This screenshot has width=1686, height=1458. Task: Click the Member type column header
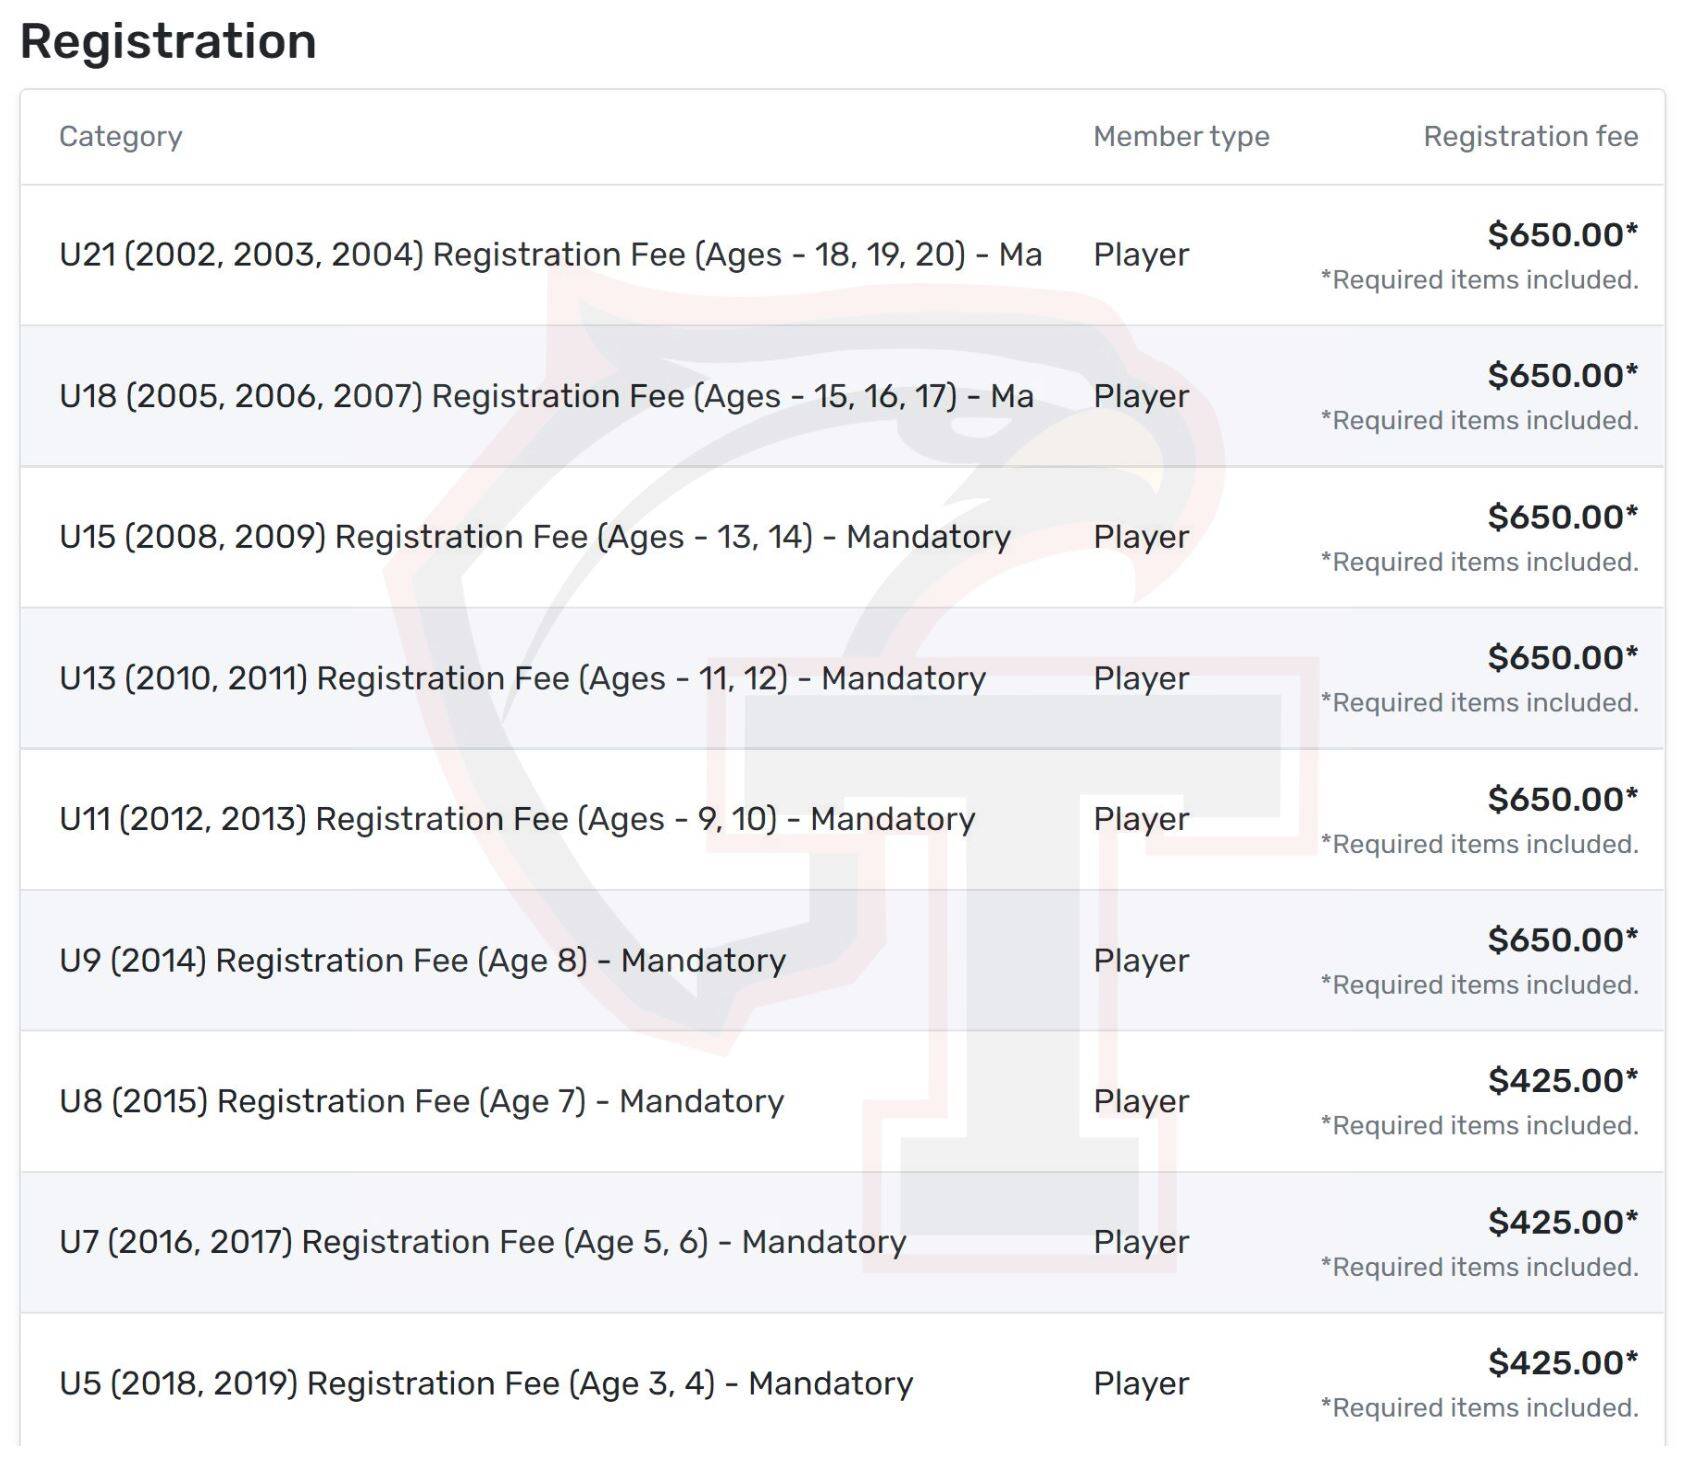(x=1181, y=136)
